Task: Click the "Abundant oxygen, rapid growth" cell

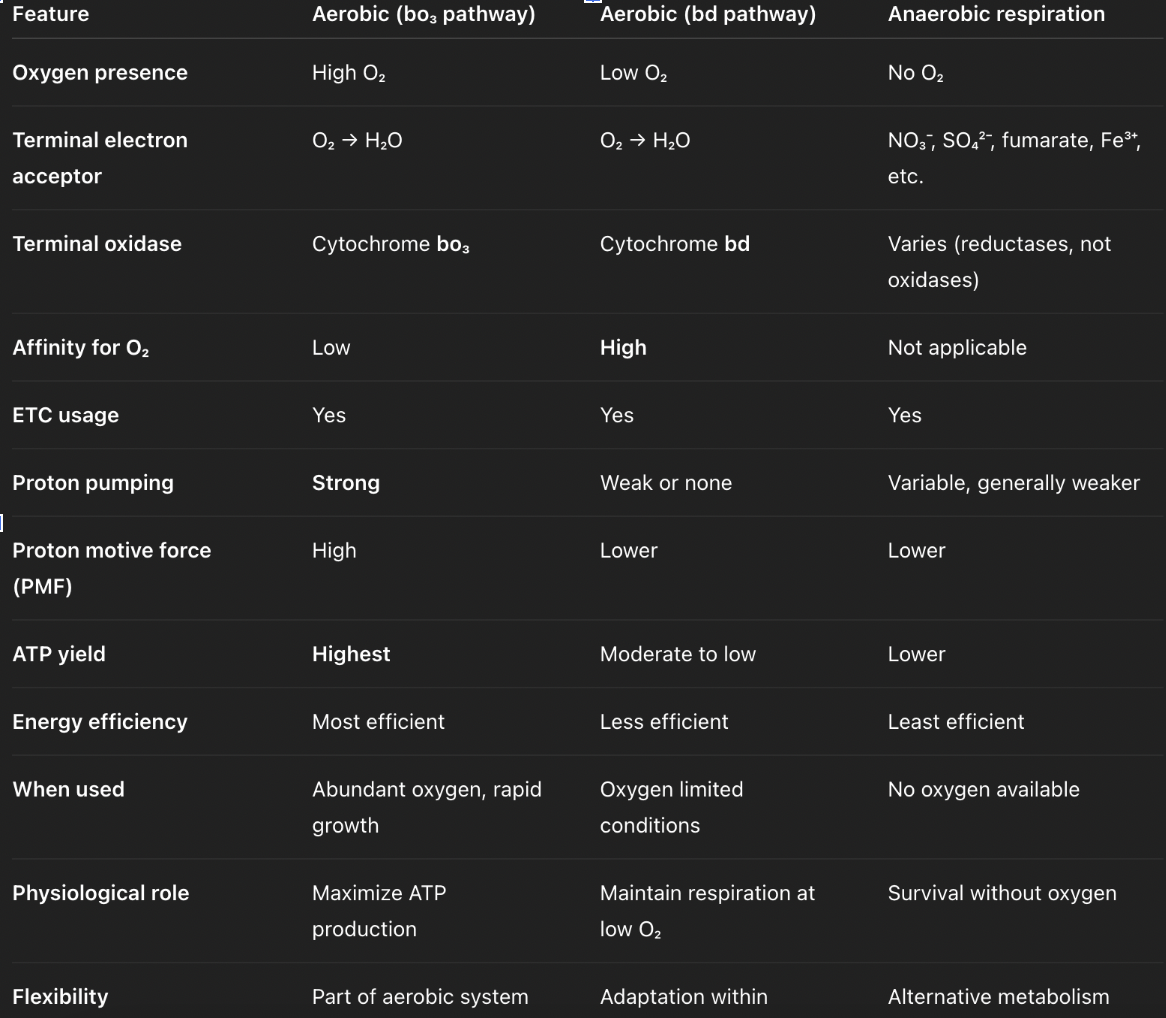Action: [x=426, y=807]
